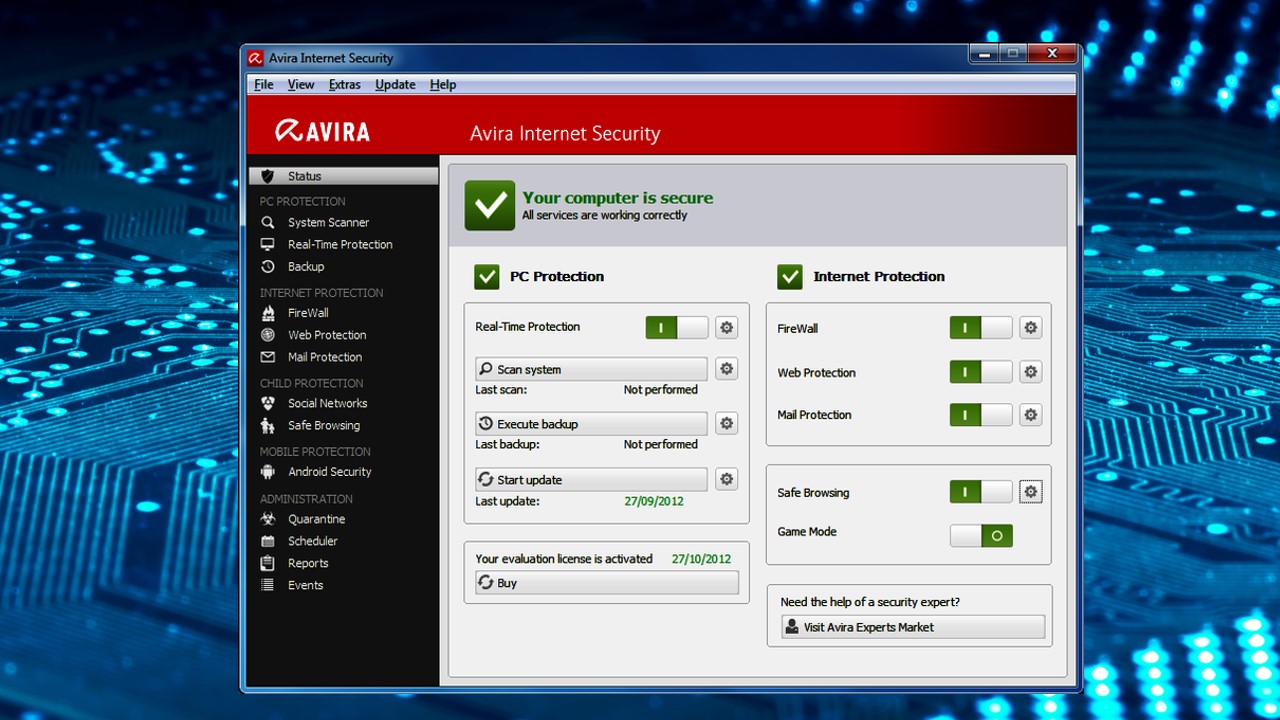Select Status in the sidebar

[x=343, y=176]
